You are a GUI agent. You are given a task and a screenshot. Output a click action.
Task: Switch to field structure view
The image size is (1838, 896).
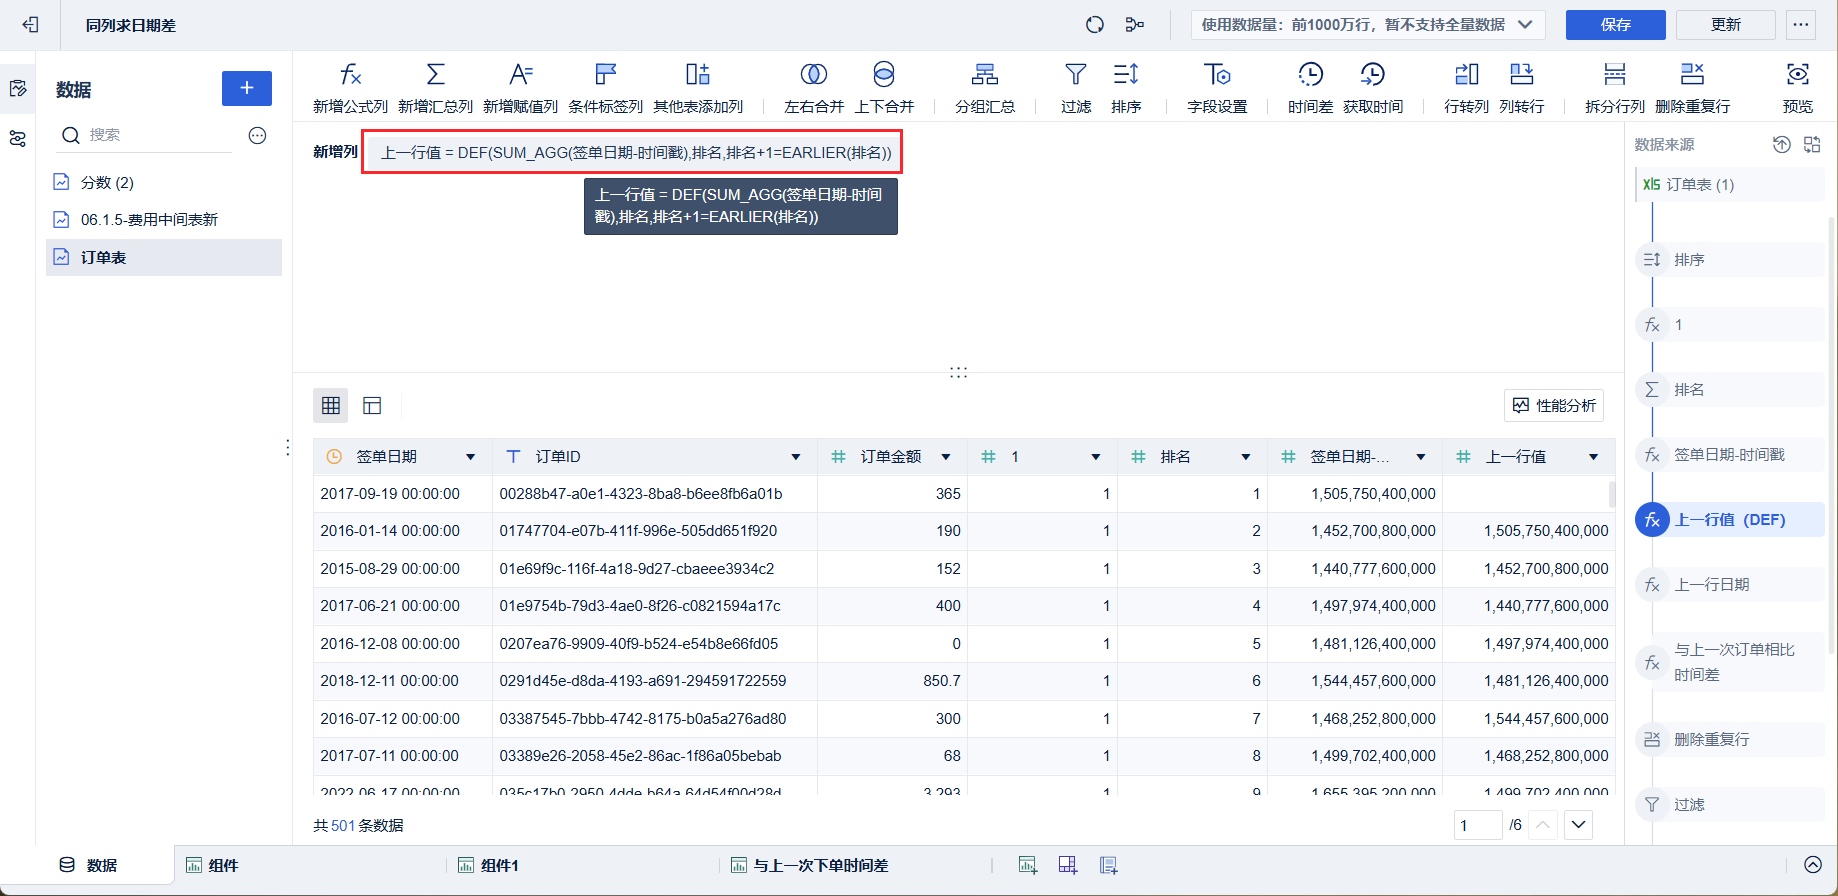372,405
